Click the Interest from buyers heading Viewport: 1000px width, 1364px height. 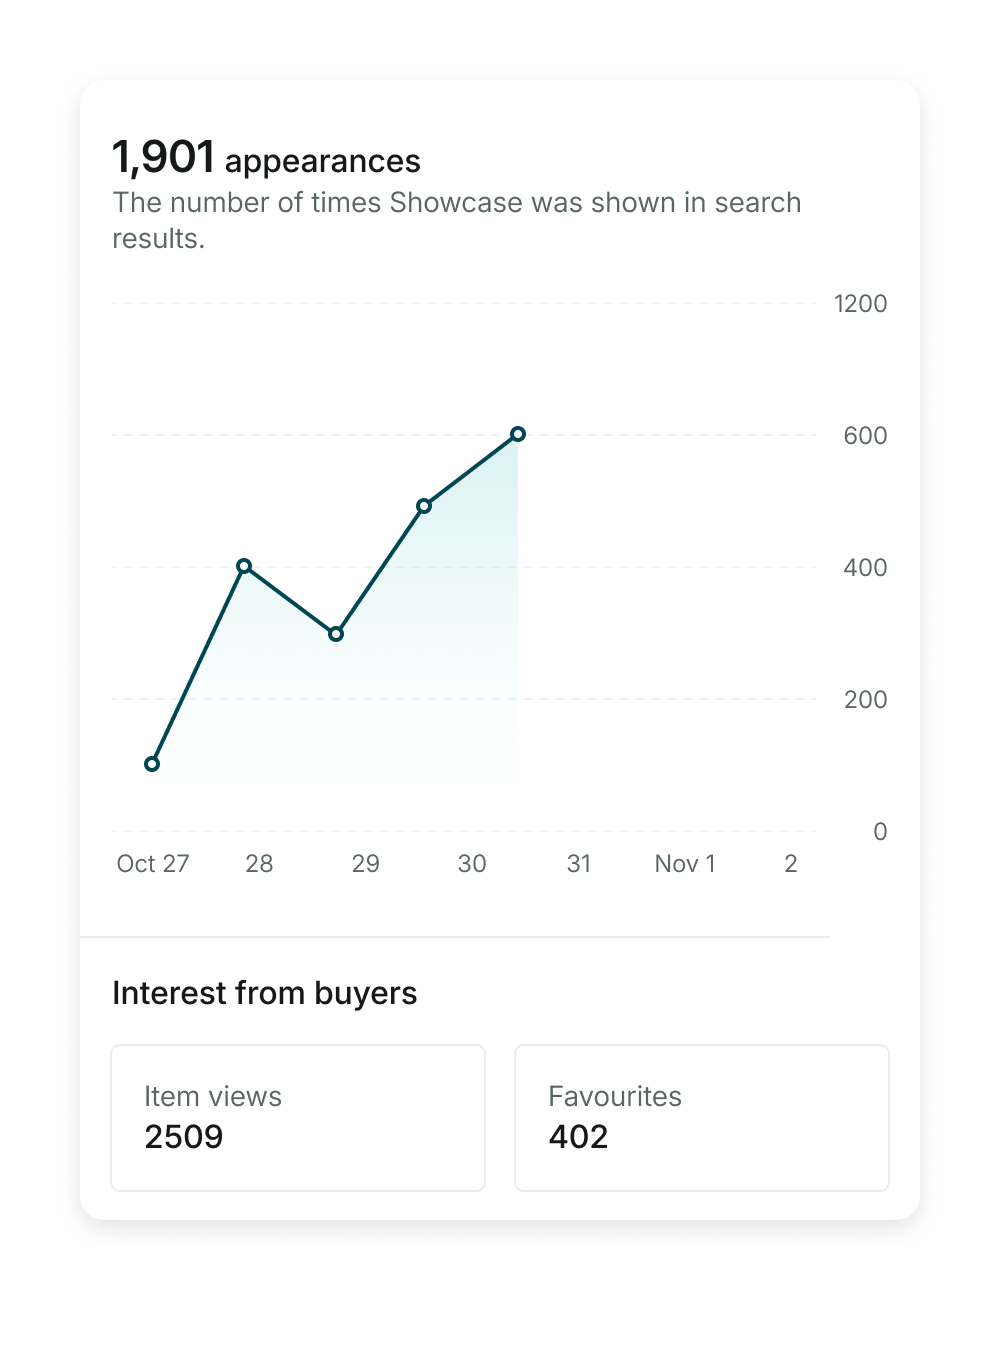click(x=265, y=993)
